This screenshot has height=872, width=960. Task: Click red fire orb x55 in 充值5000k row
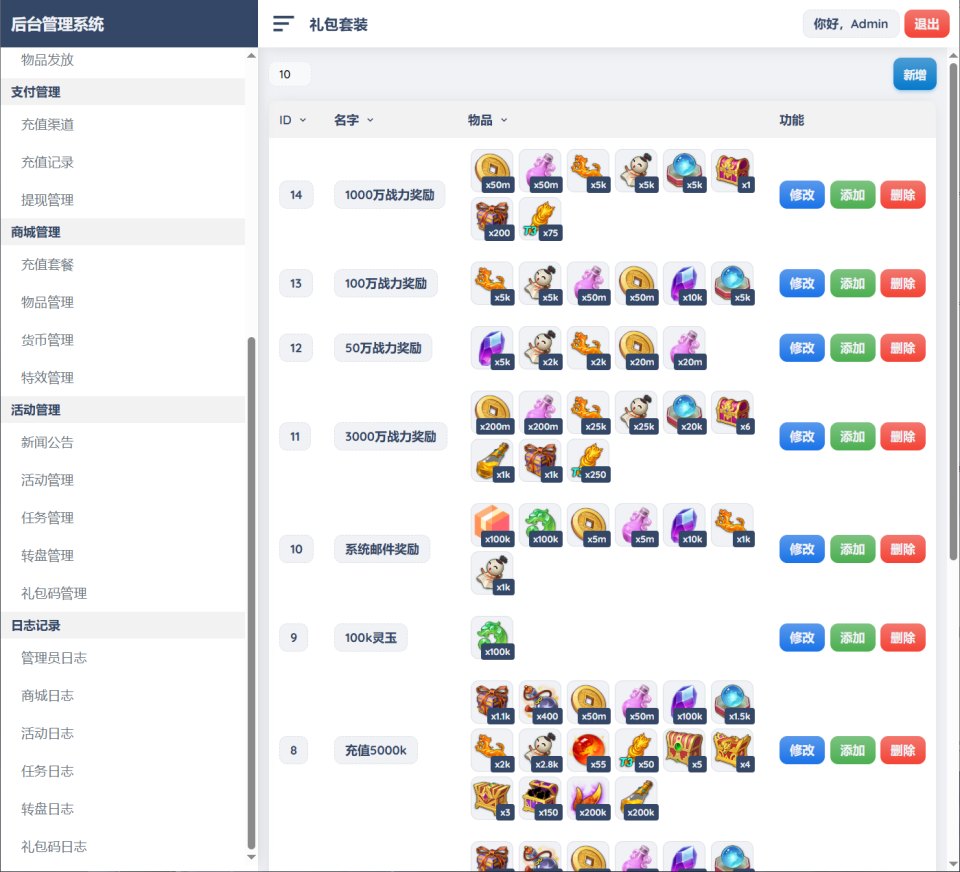tap(588, 750)
